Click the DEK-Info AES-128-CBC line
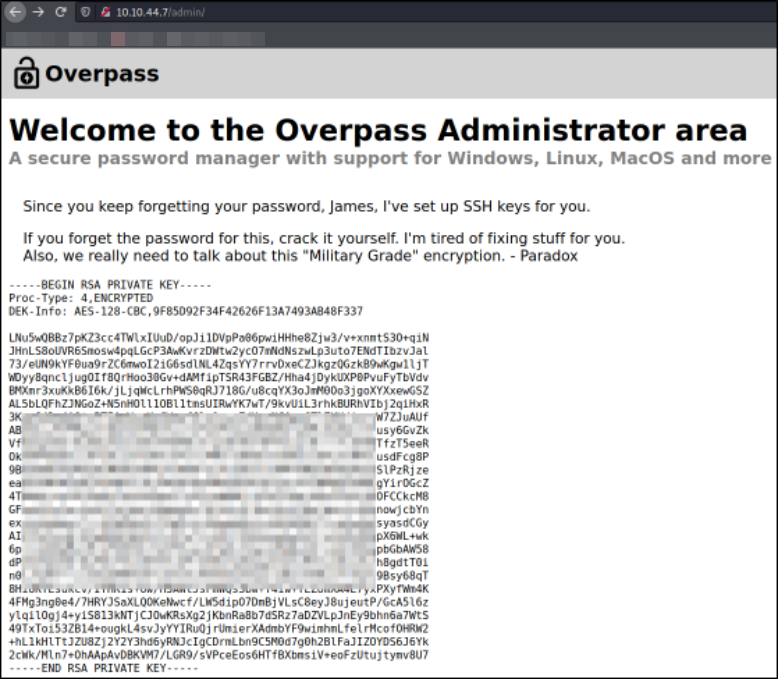The width and height of the screenshot is (778, 679). click(186, 311)
